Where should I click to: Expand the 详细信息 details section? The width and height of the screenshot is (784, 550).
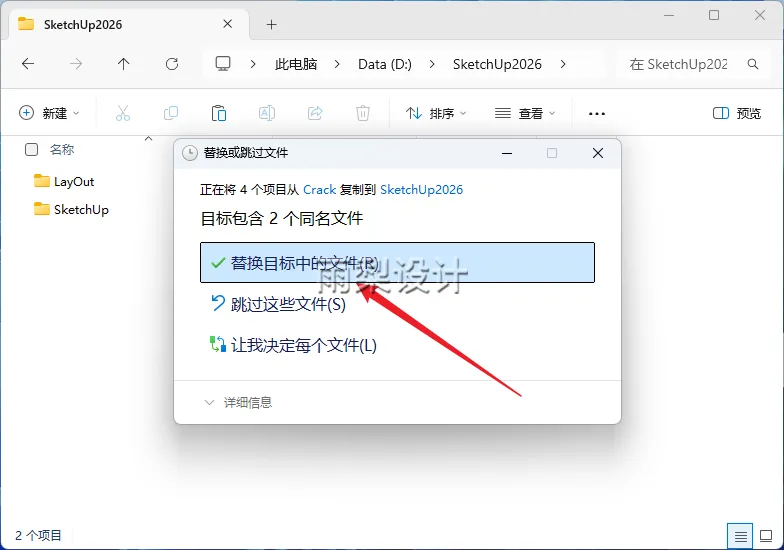point(238,402)
